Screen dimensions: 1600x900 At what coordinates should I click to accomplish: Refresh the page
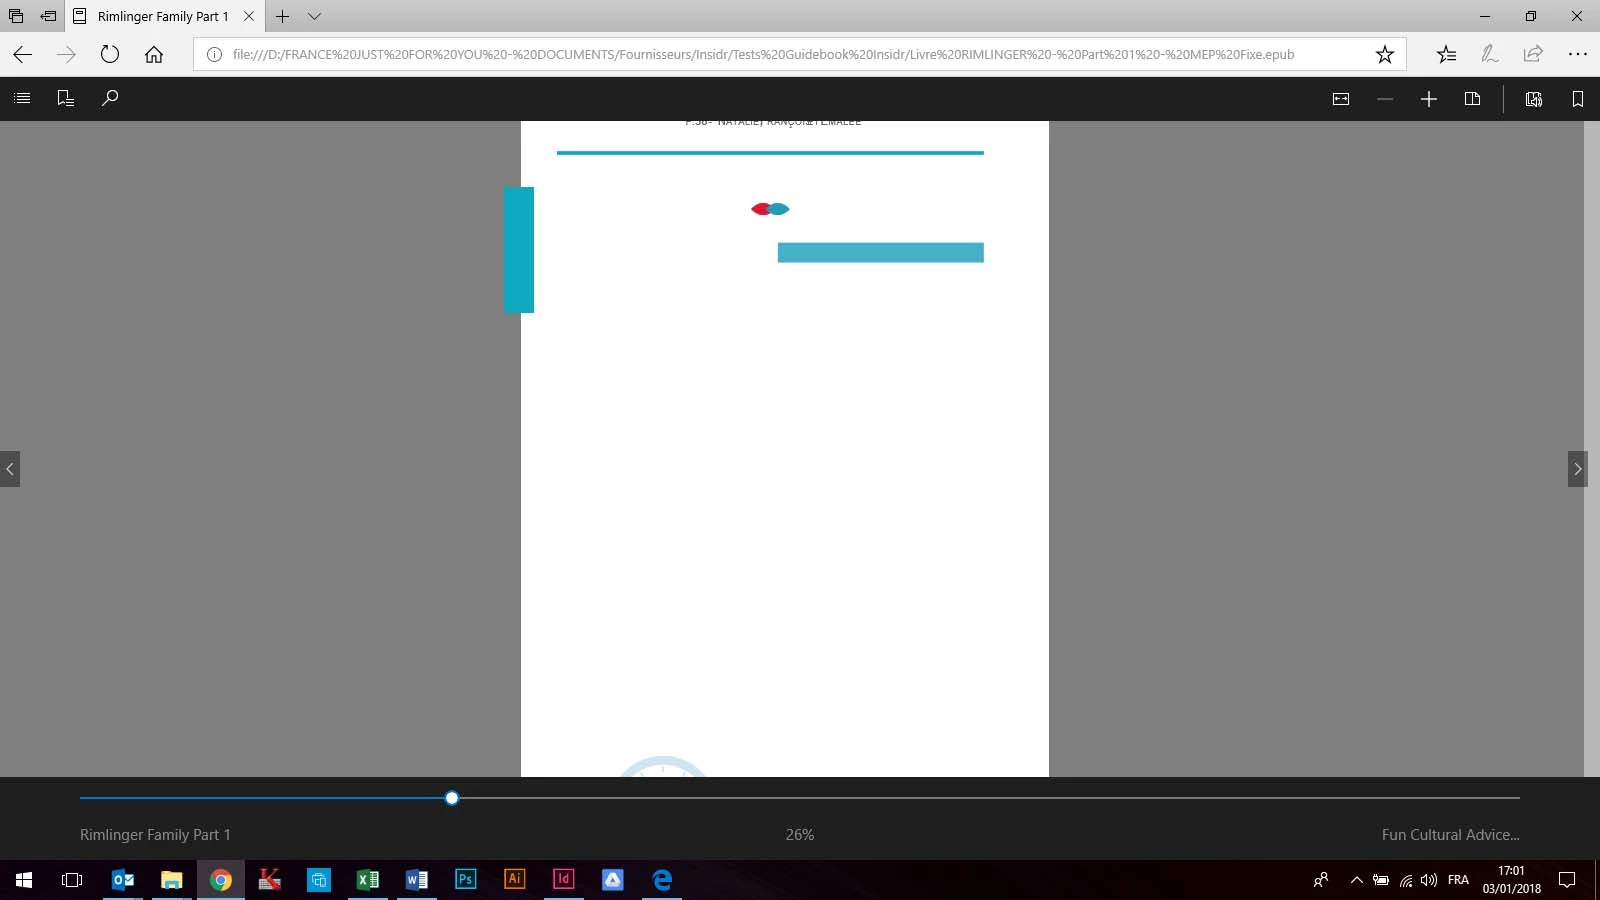coord(110,55)
